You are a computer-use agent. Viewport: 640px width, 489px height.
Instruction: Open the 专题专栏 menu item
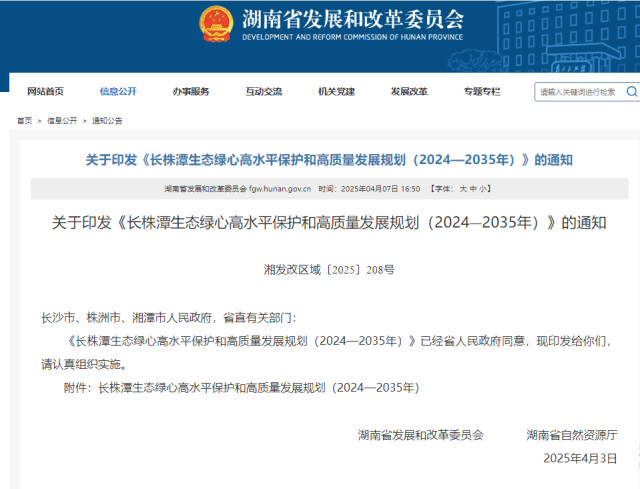pos(482,91)
